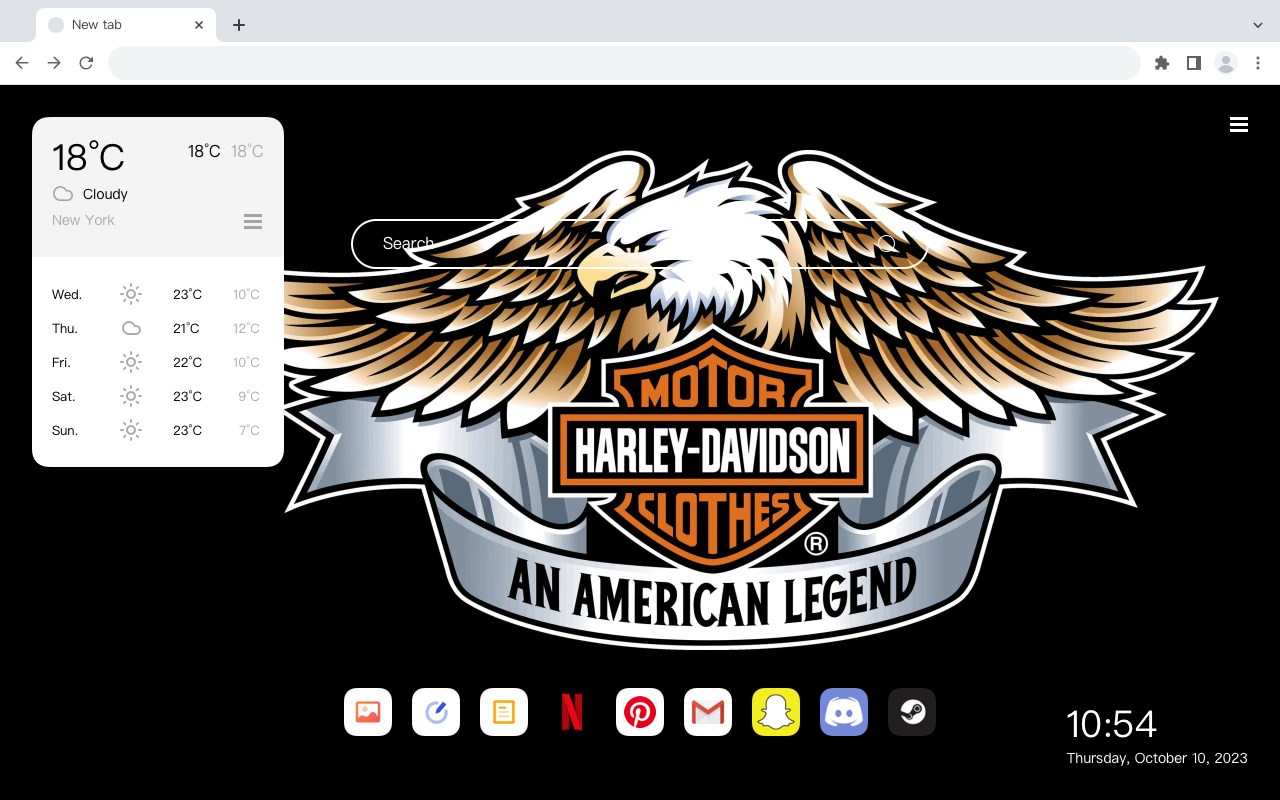
Task: Open the weather widget menu lines icon
Action: point(253,221)
